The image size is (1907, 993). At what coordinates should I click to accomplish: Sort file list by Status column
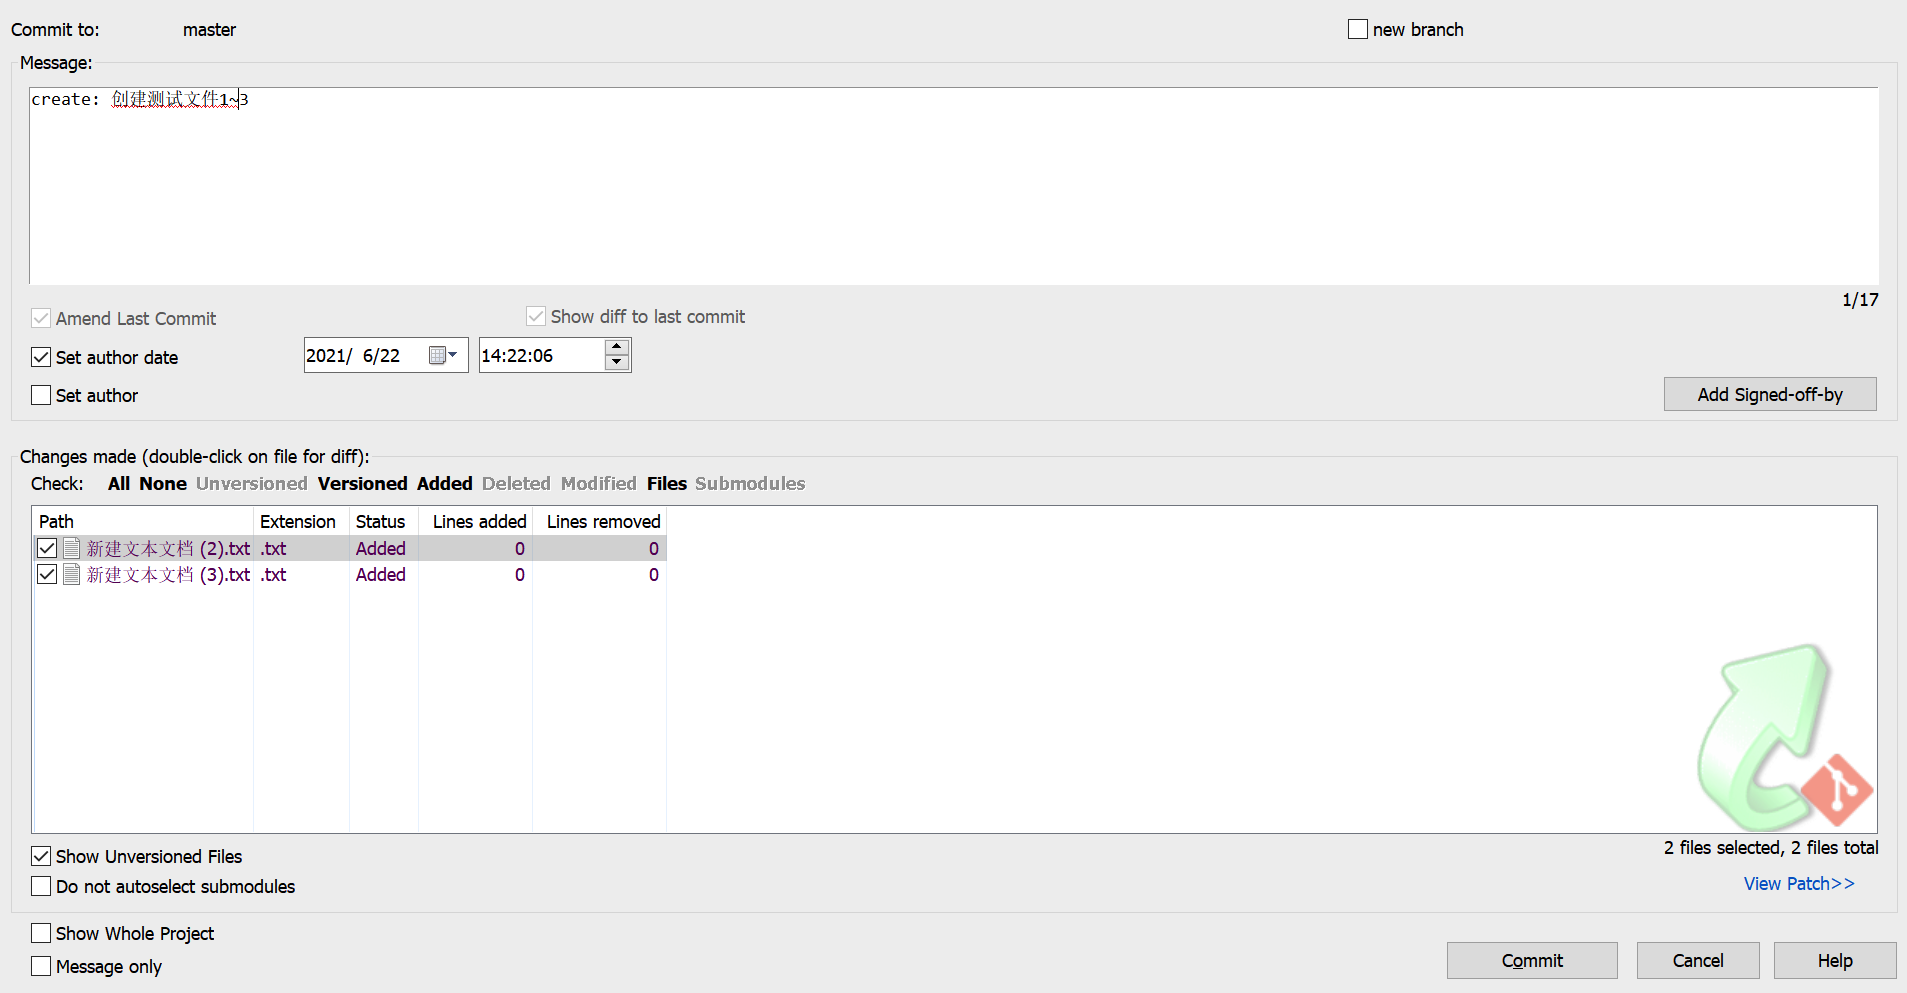pos(380,521)
